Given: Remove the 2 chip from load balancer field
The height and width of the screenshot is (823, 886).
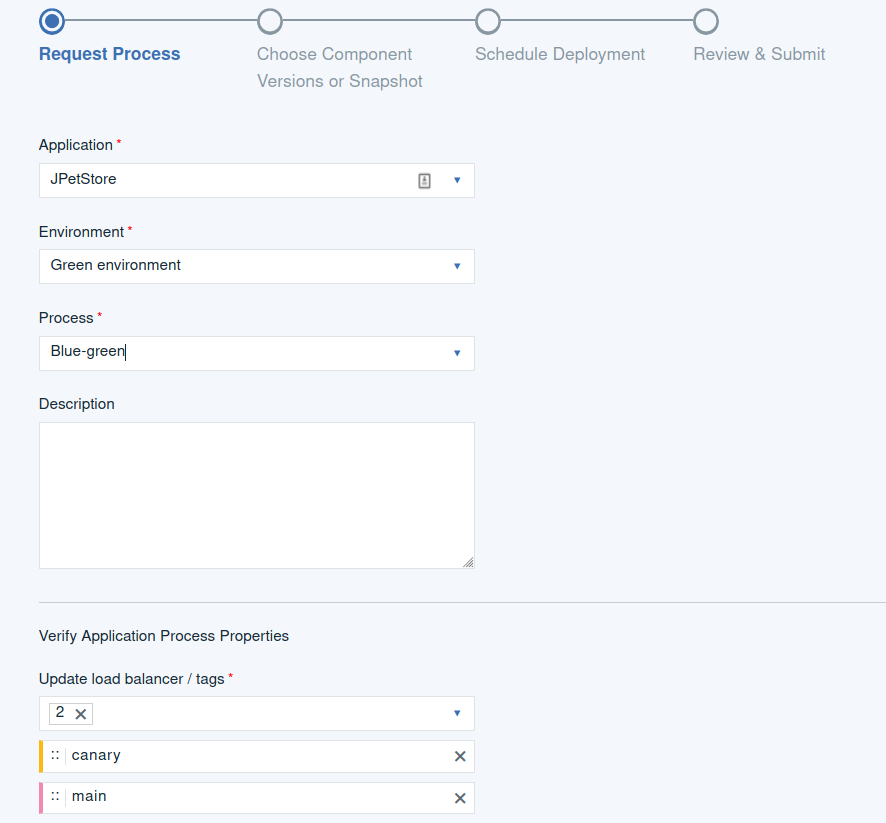Looking at the screenshot, I should click(x=79, y=713).
